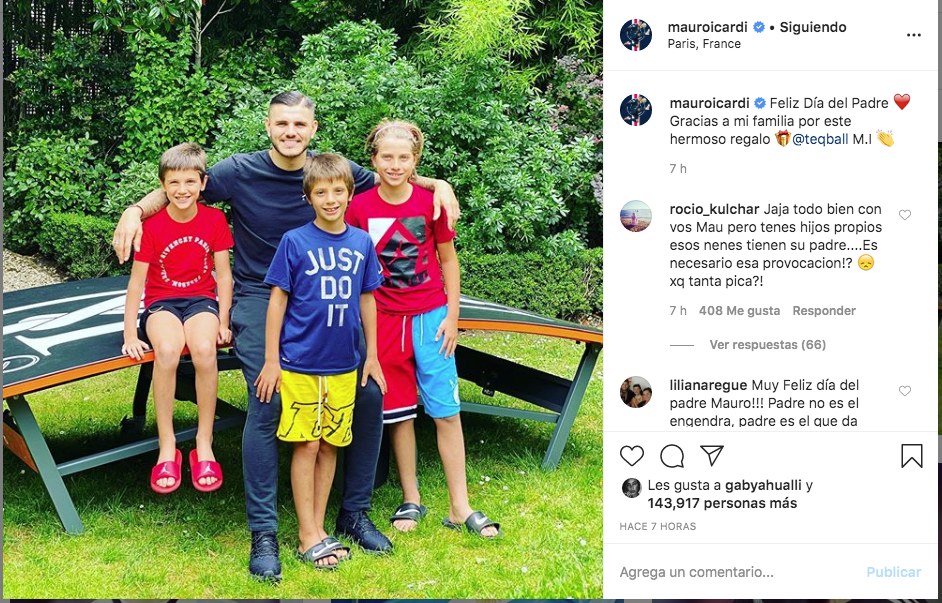Click the Siguiendo following button
The width and height of the screenshot is (942, 603).
813,27
